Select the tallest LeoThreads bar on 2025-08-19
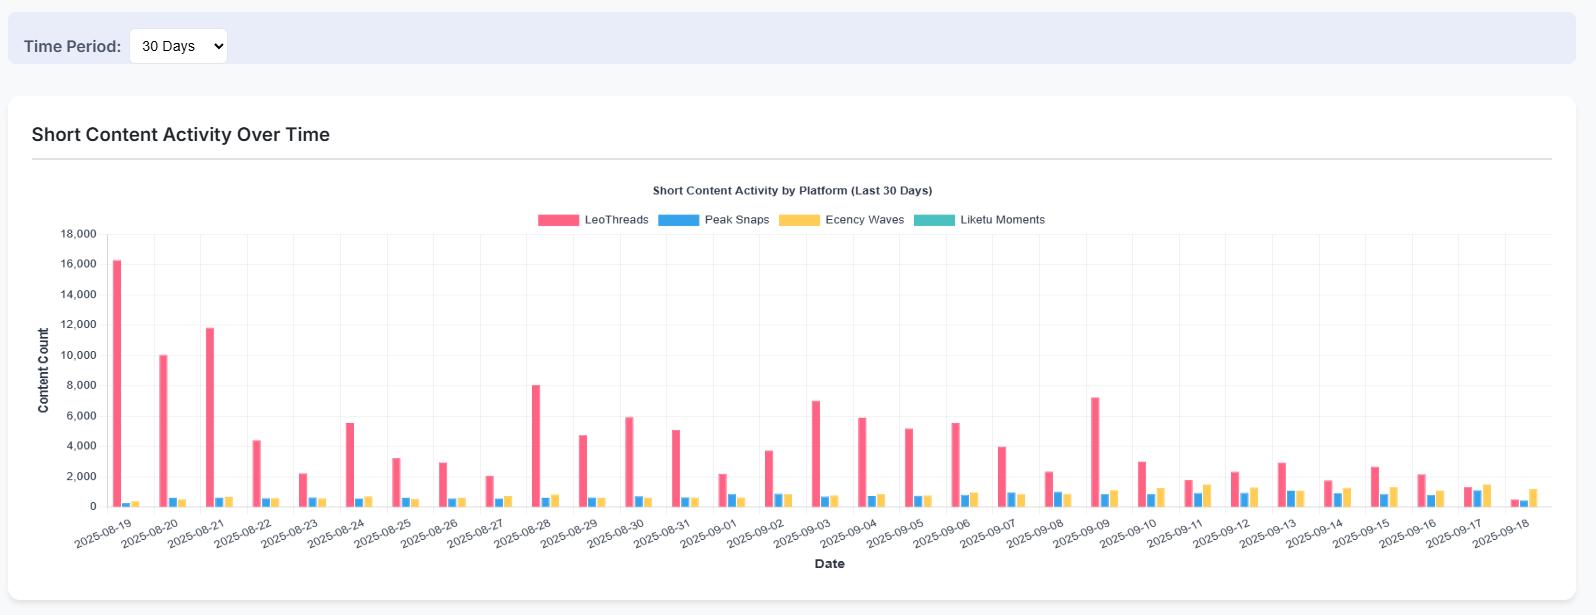 (x=117, y=383)
